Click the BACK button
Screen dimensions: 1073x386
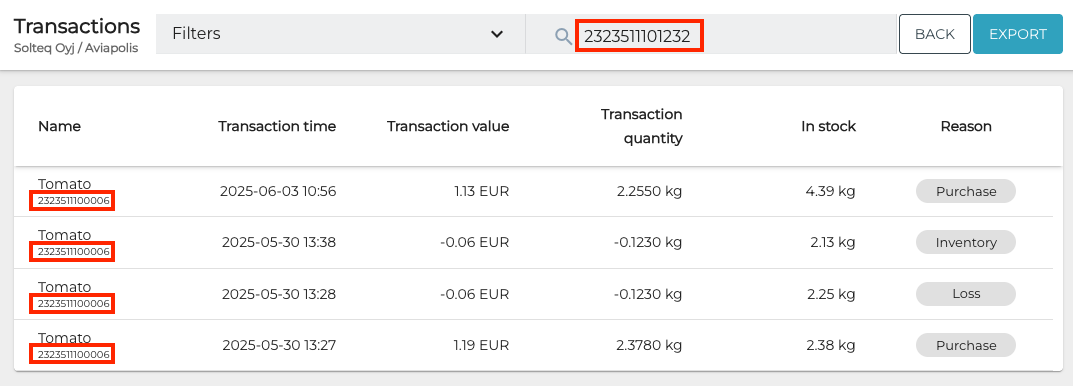935,34
